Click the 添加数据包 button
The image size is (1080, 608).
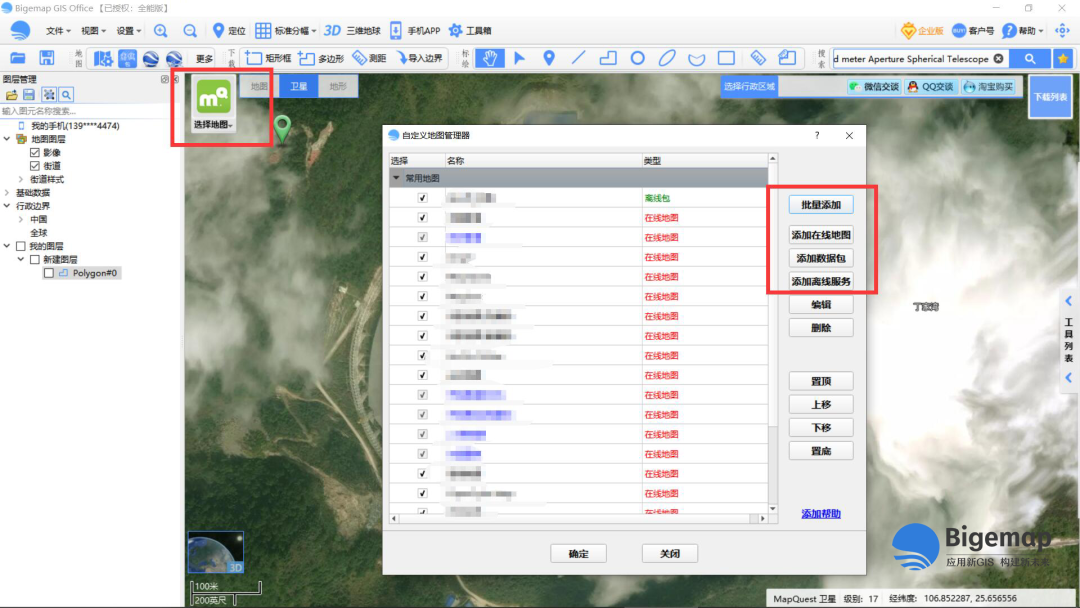coord(821,258)
